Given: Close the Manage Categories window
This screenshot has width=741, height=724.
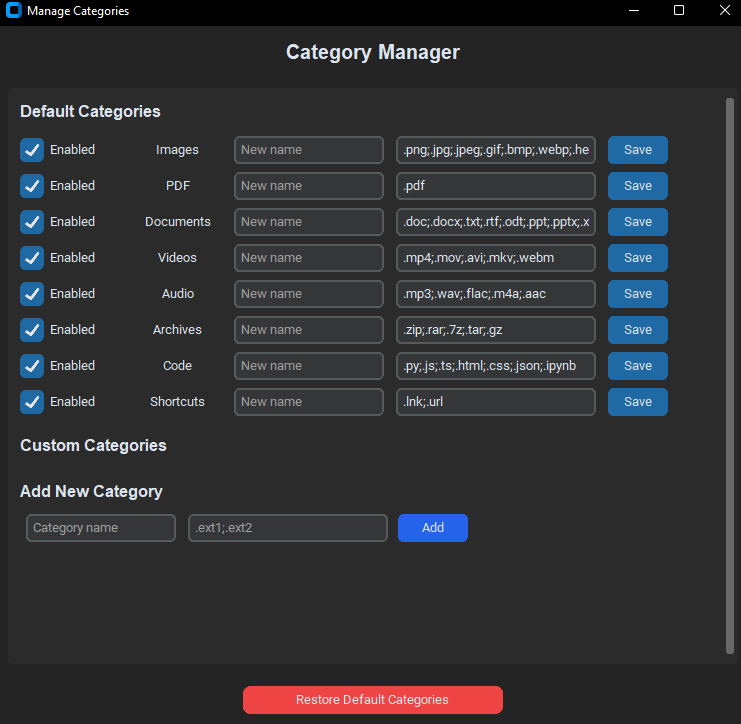Looking at the screenshot, I should tap(724, 10).
